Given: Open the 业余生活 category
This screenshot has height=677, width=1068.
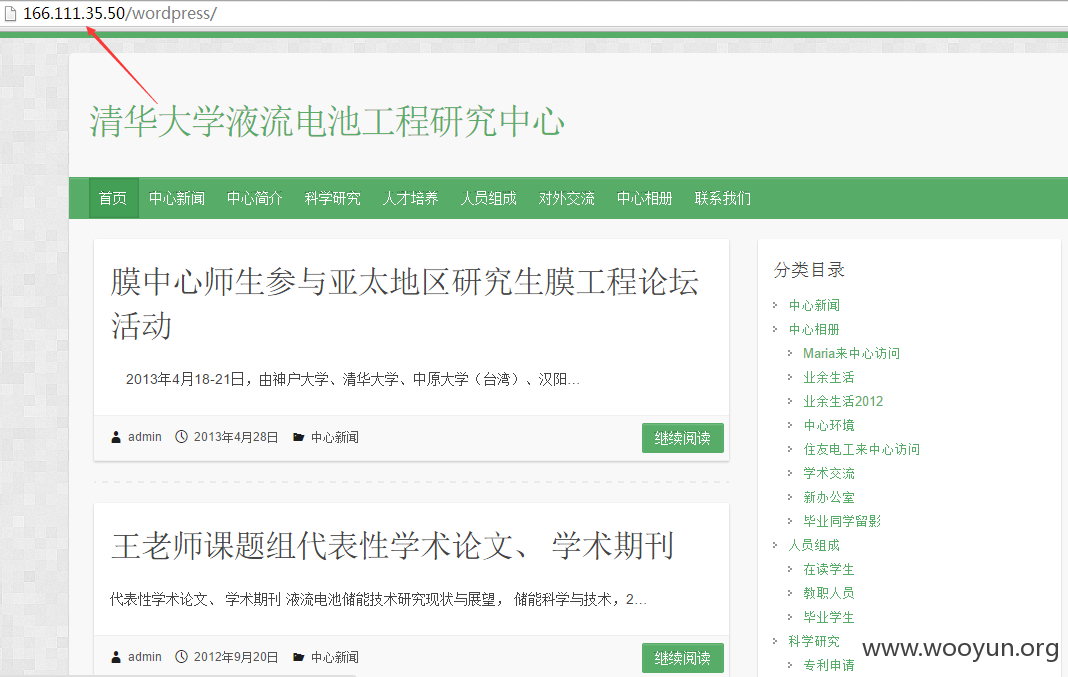Looking at the screenshot, I should point(828,377).
